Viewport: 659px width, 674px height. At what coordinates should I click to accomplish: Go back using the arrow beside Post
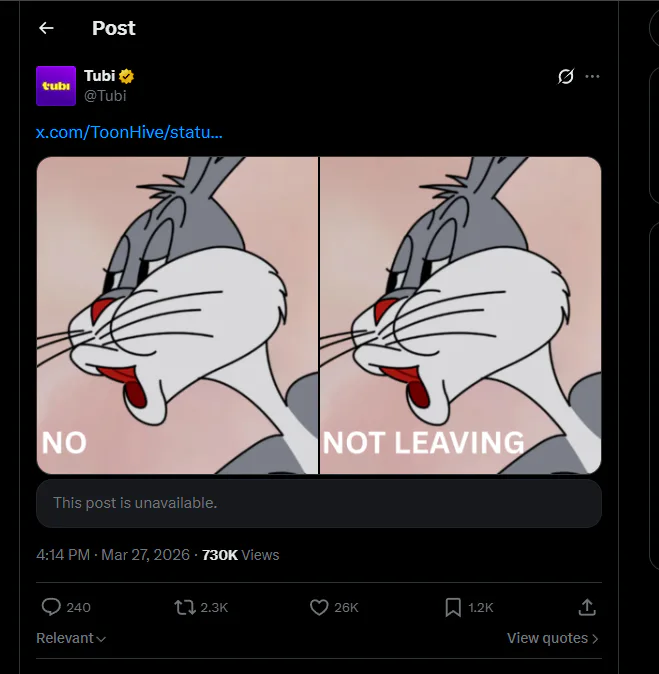tap(46, 28)
